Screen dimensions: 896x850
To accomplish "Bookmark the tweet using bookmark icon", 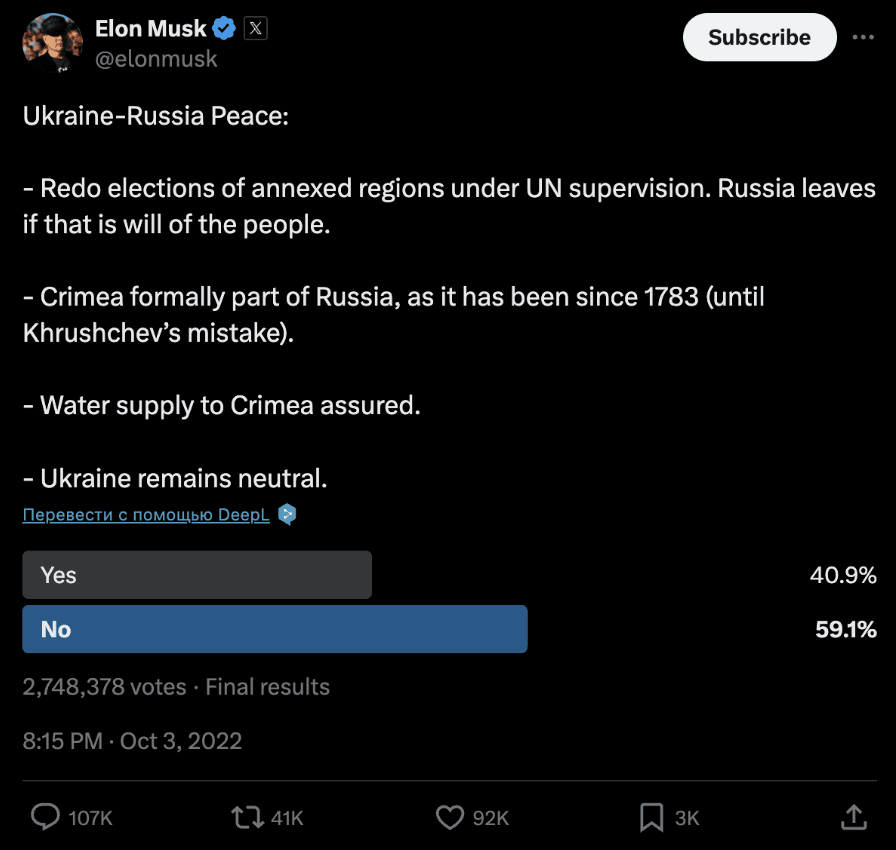I will tap(651, 817).
